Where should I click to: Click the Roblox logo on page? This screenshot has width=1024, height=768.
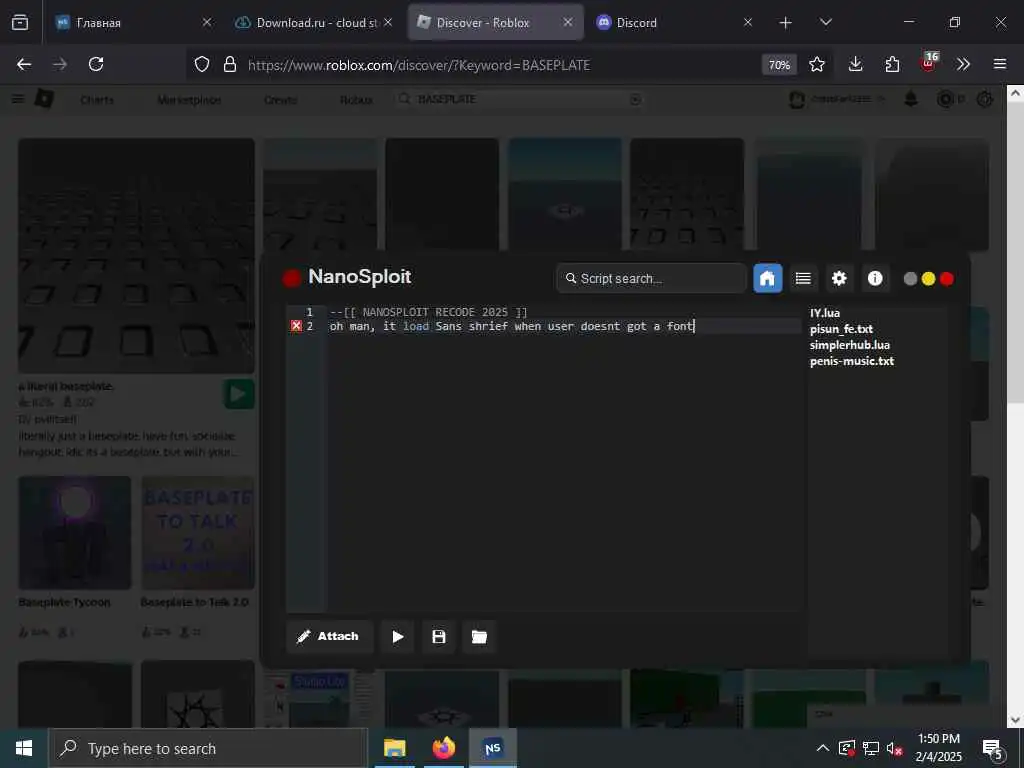(44, 99)
